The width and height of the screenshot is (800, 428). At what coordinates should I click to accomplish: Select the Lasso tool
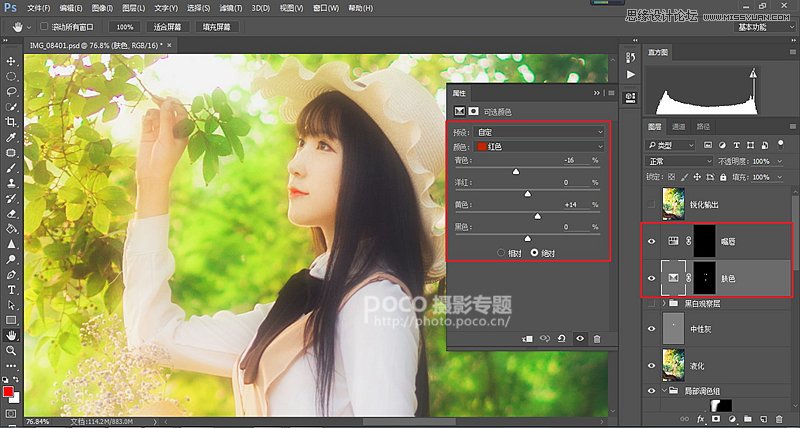[x=11, y=92]
